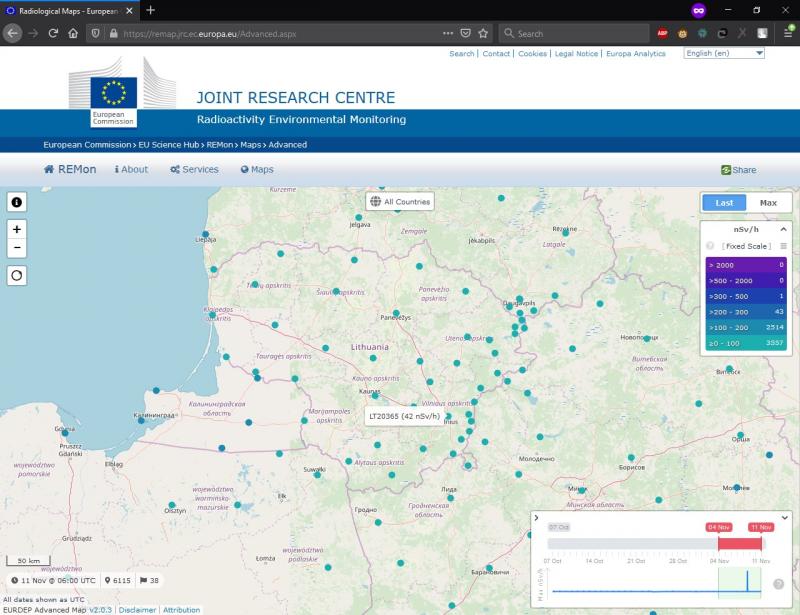Select the ≥0 - 100 legend band
800x615 pixels.
746,343
